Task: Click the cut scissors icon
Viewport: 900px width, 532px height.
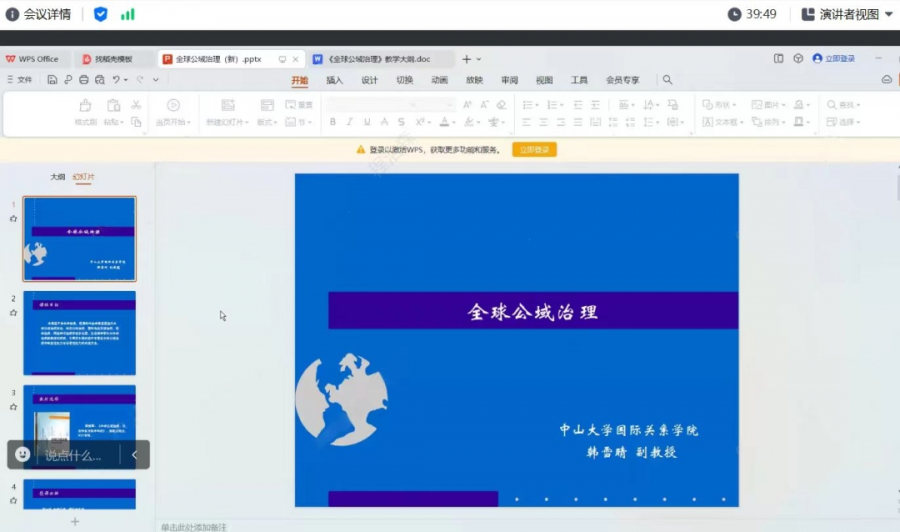Action: (136, 105)
